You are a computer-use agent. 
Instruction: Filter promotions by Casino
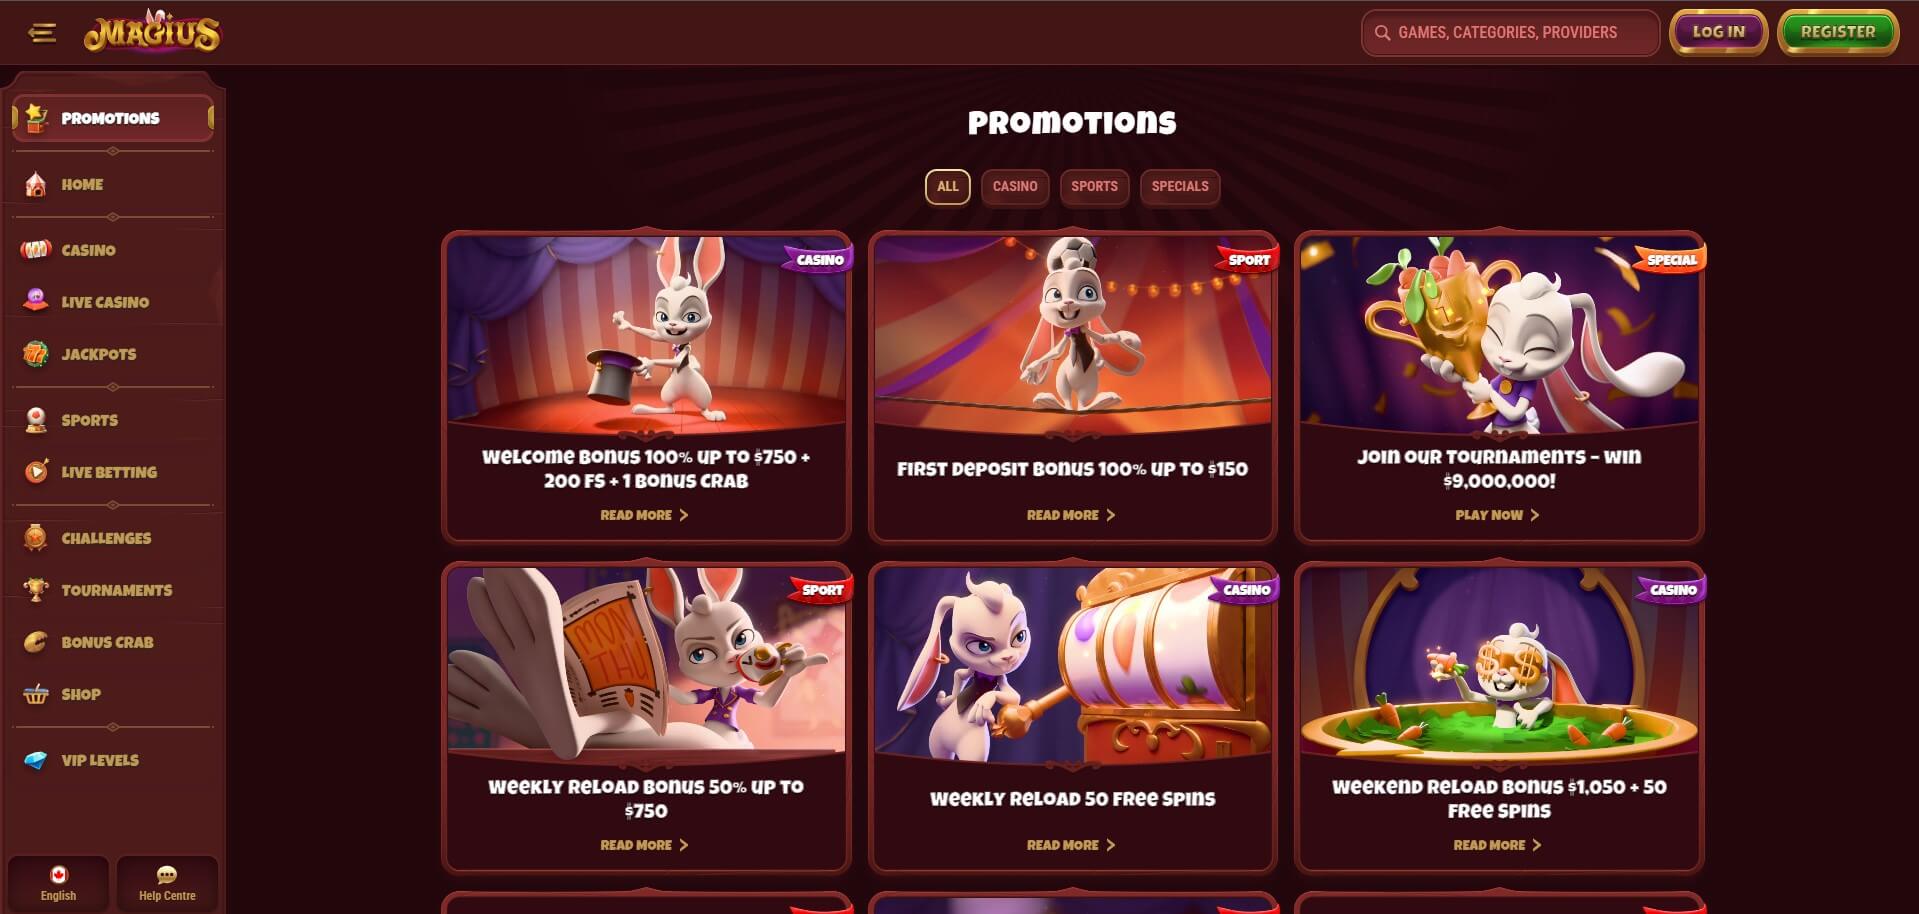1015,186
